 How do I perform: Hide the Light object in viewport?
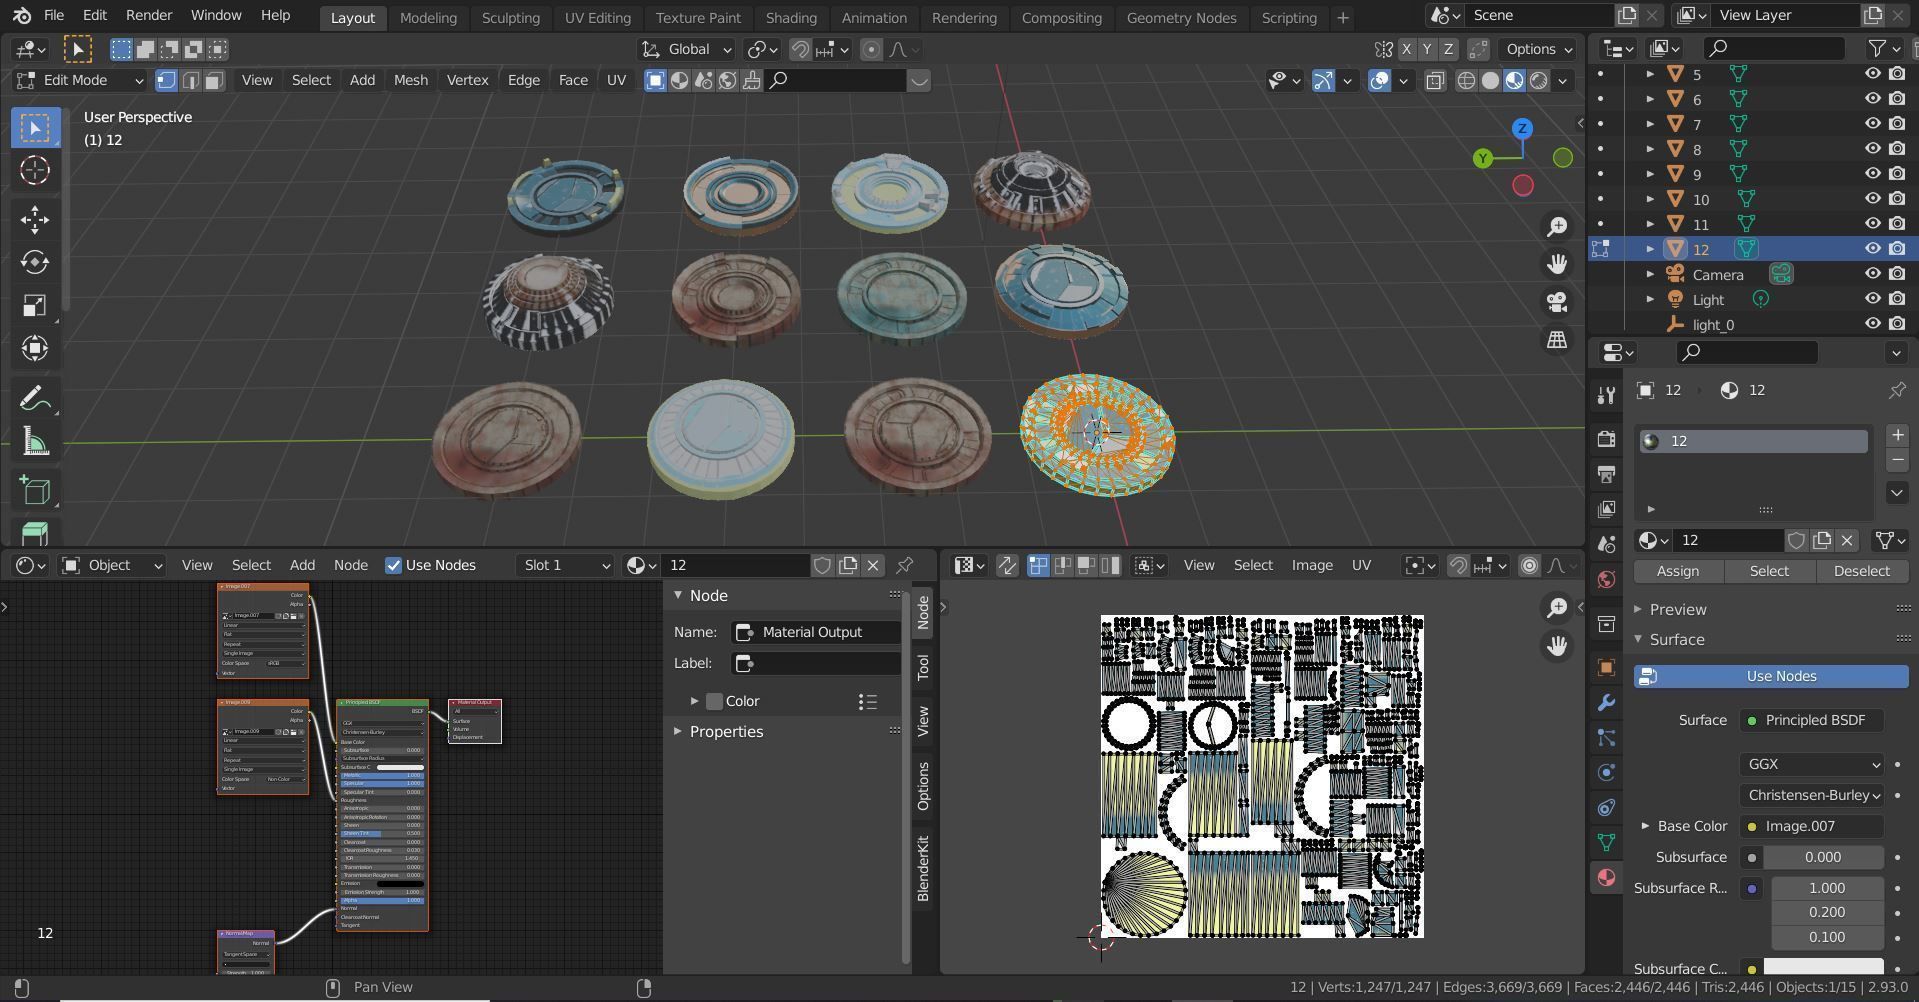tap(1872, 299)
